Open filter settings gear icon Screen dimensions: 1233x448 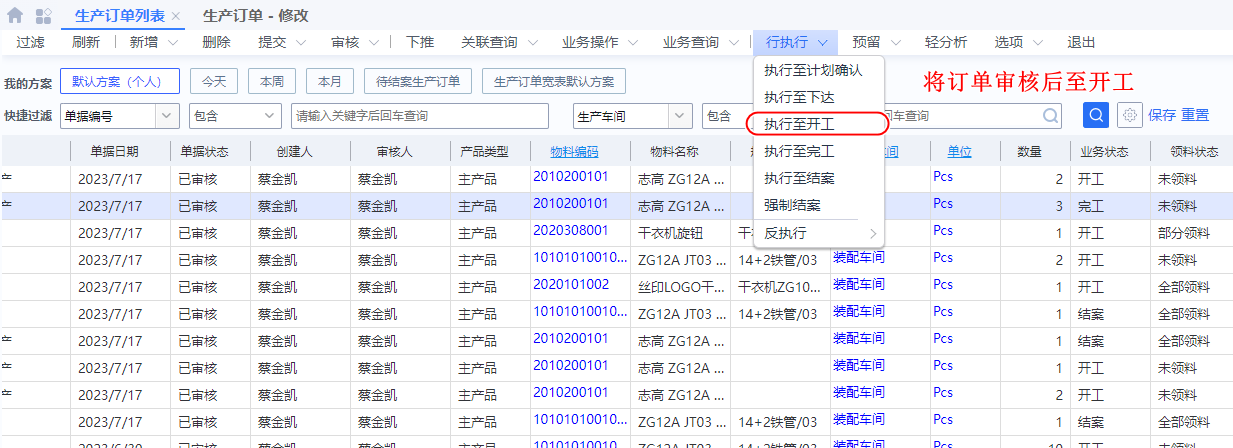[x=1130, y=115]
